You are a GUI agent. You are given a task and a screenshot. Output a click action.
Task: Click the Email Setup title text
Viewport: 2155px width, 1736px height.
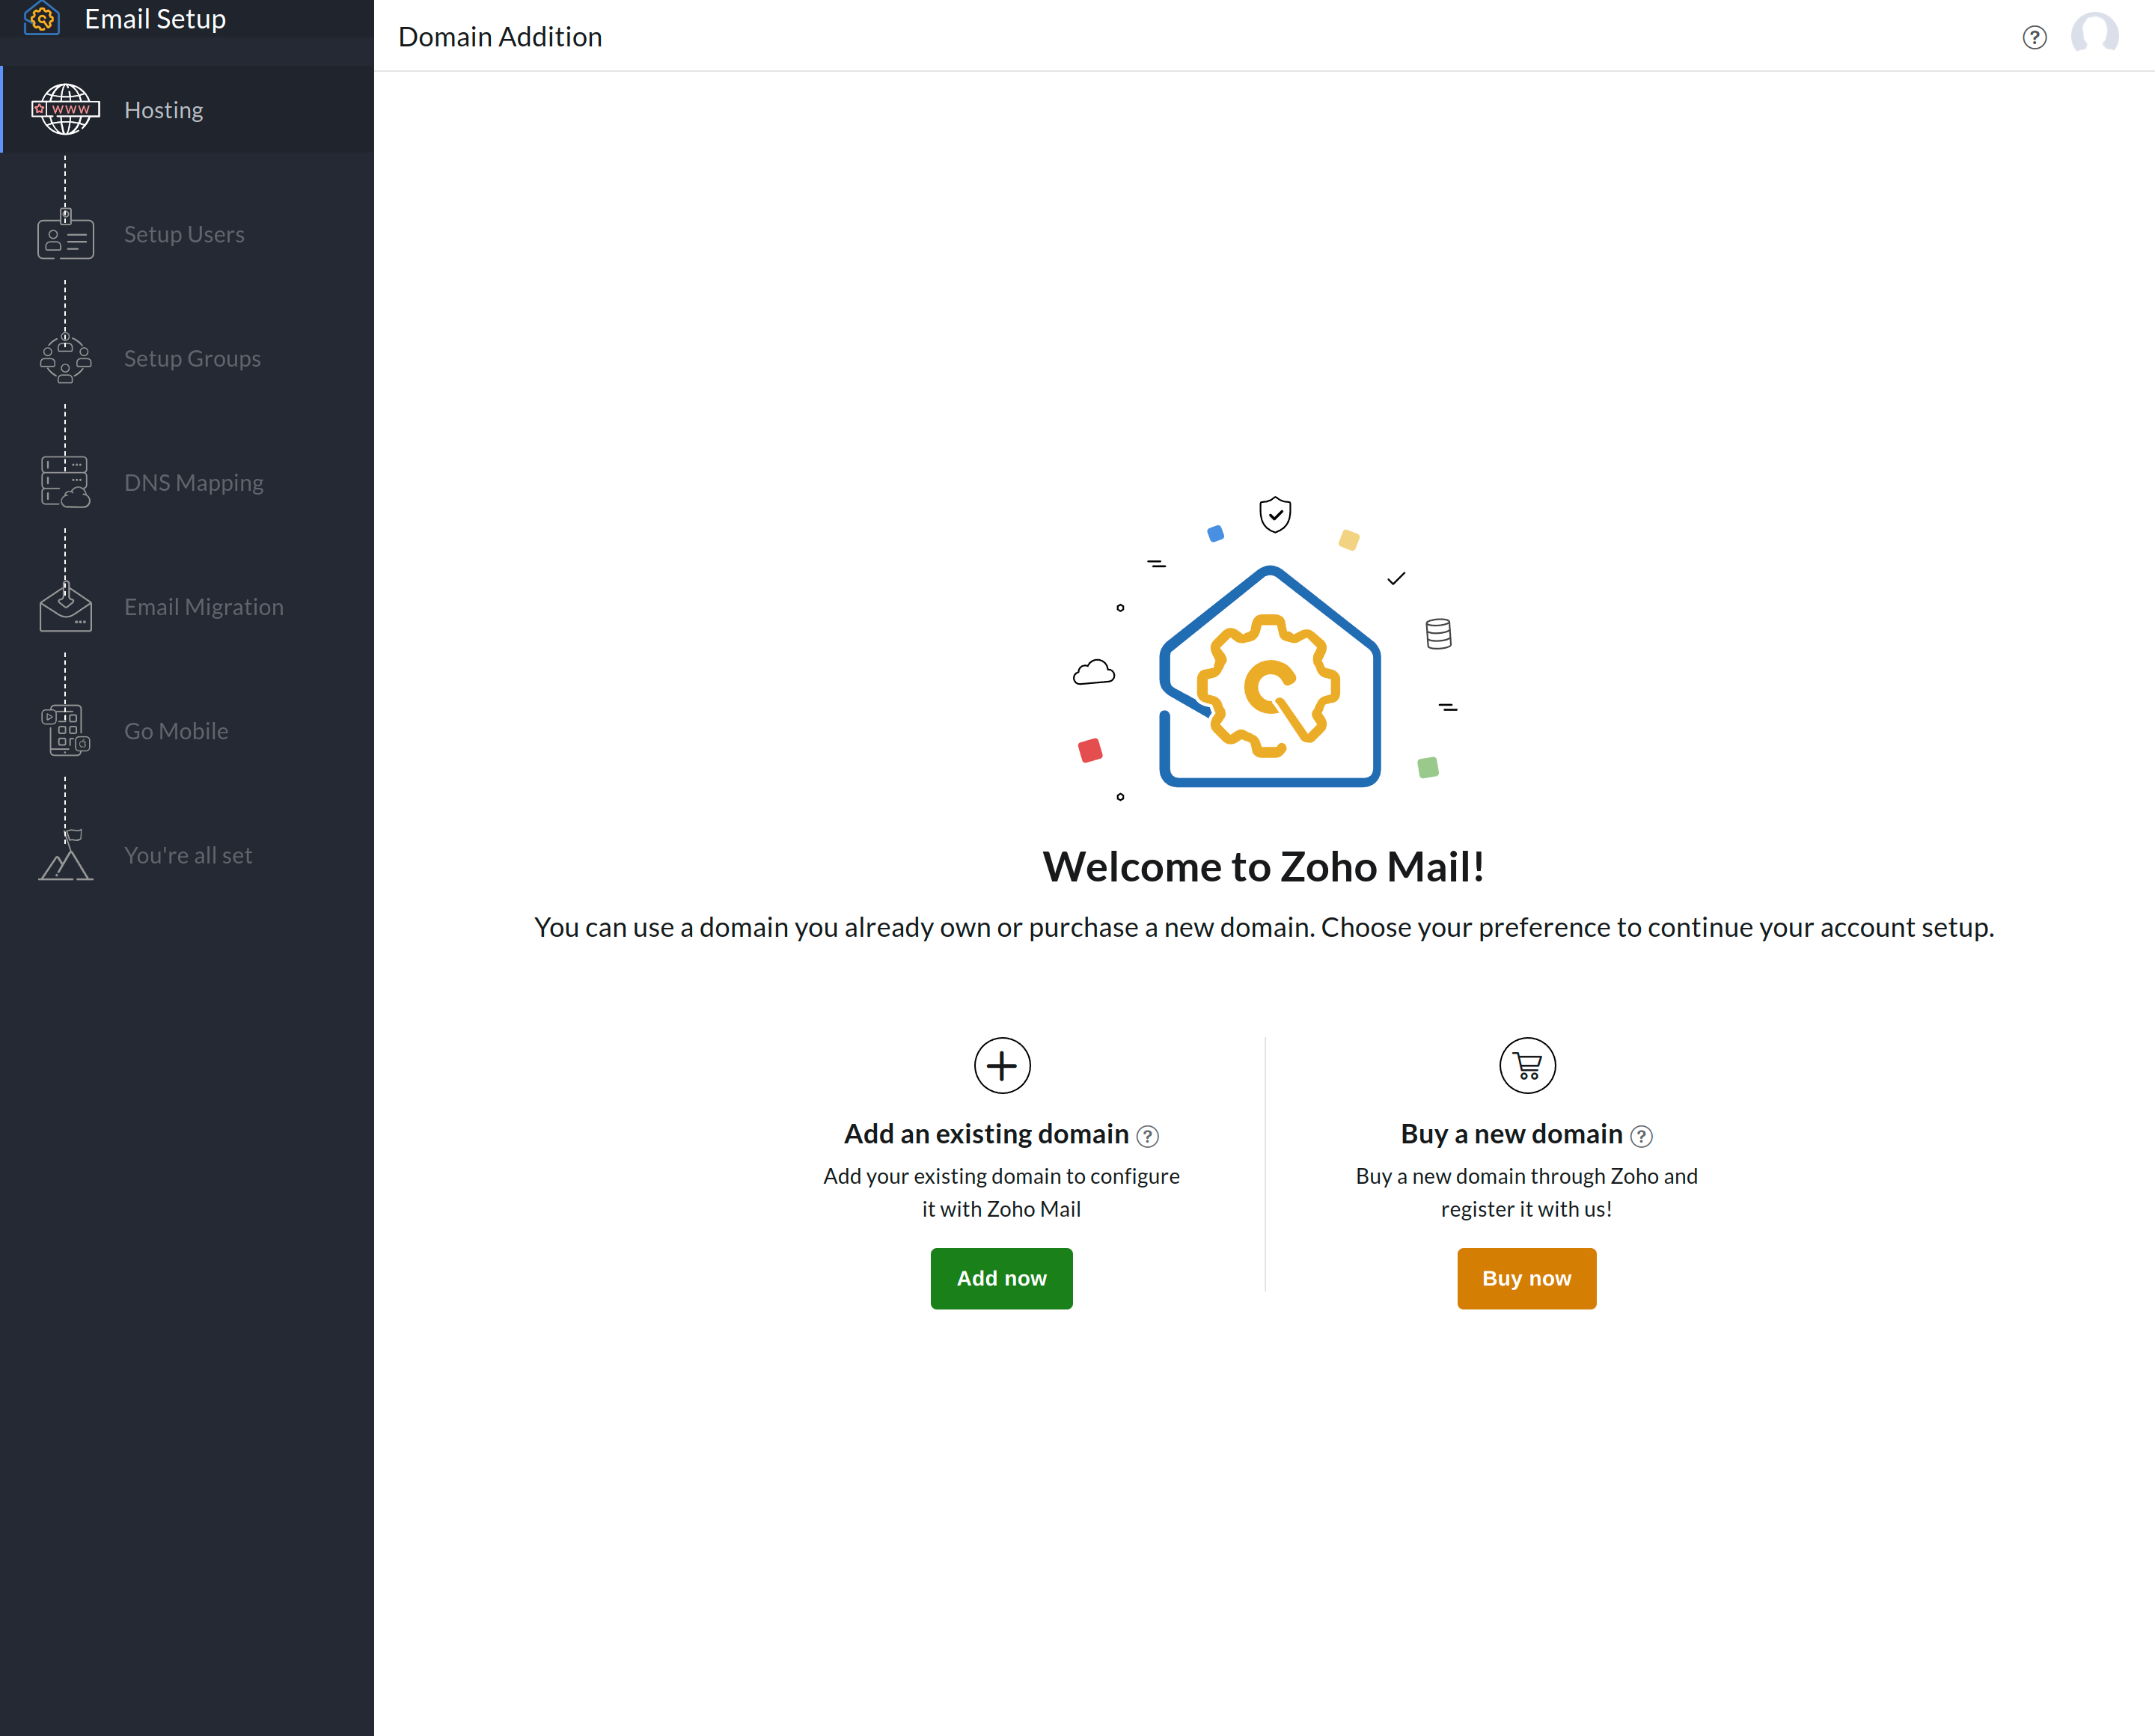pyautogui.click(x=155, y=19)
